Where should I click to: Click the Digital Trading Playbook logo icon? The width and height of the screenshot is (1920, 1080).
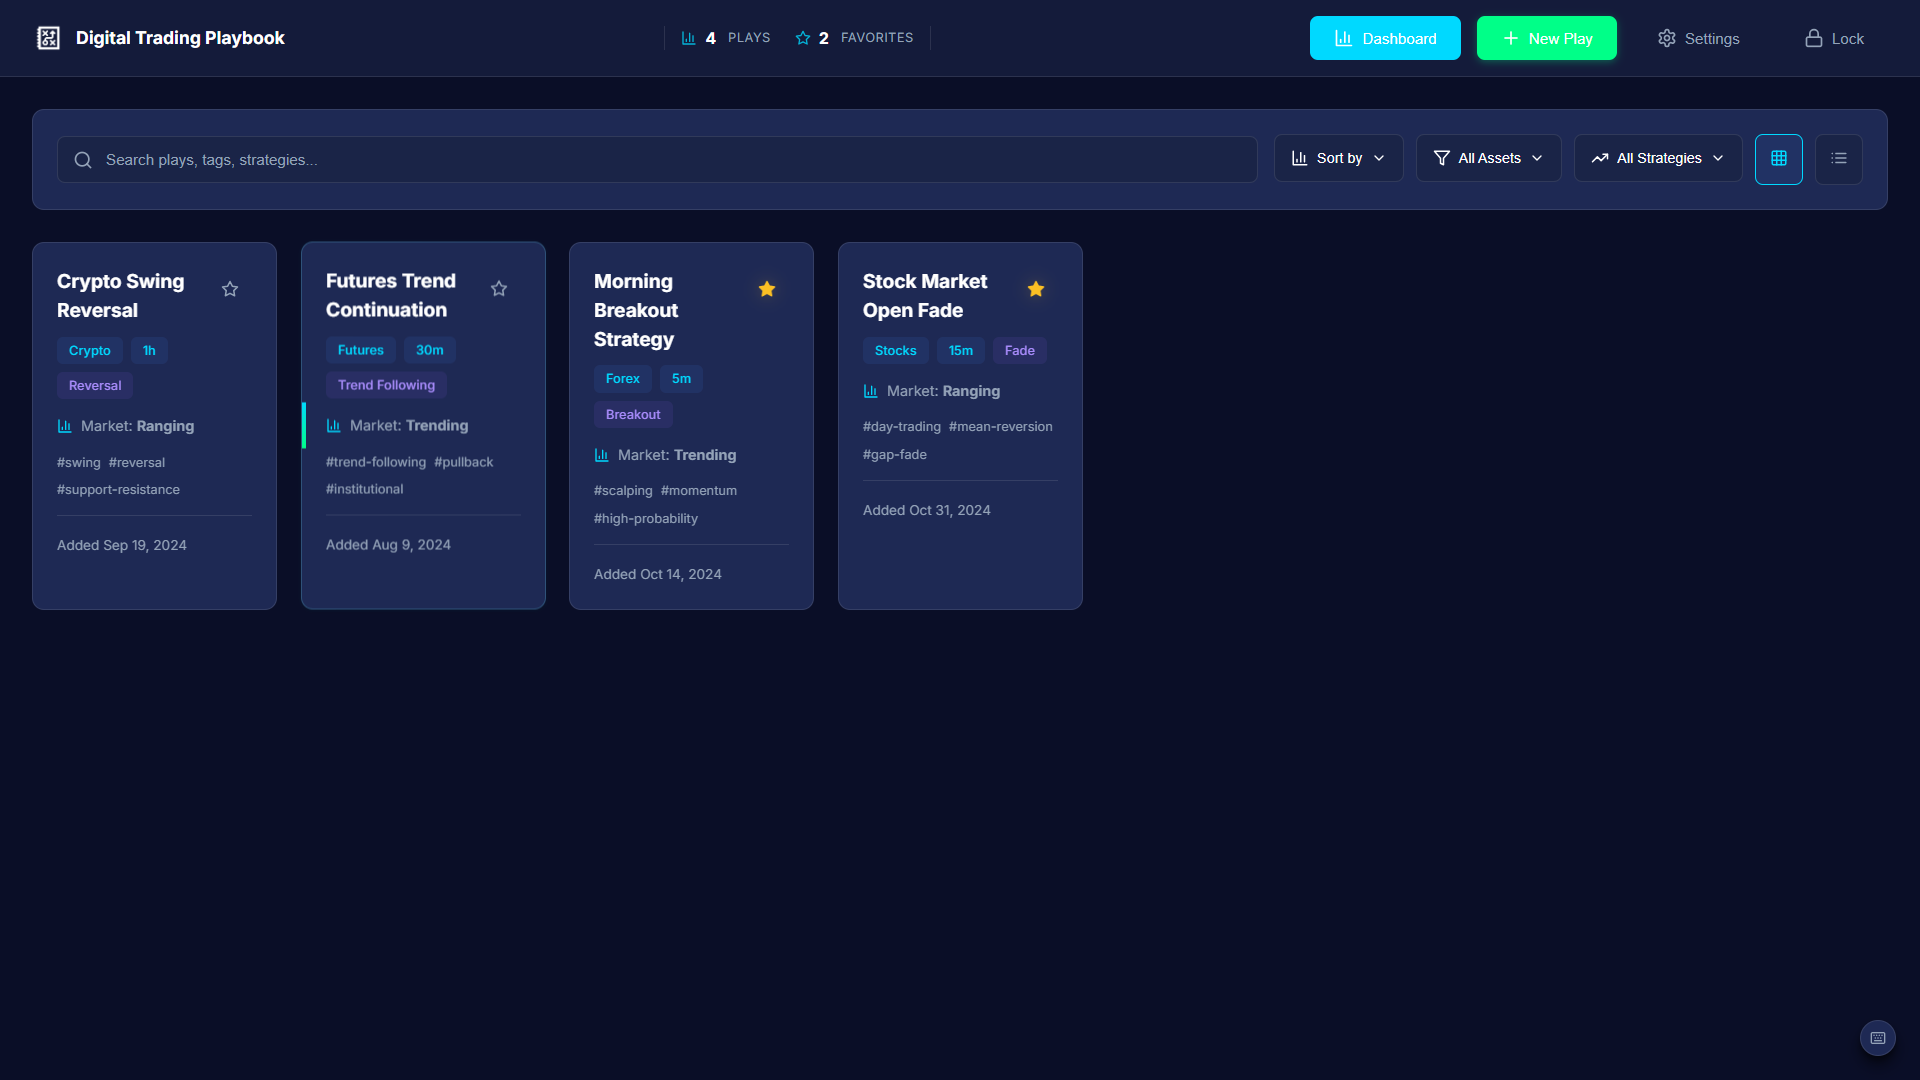tap(47, 37)
